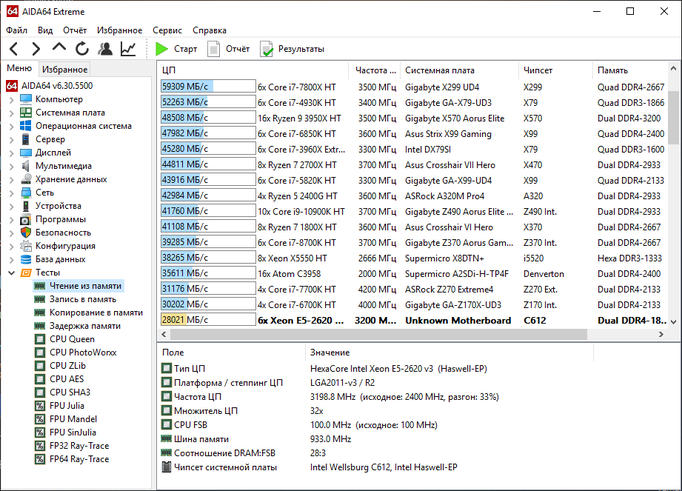Expand the Мультимедиа tree node

pos(12,166)
